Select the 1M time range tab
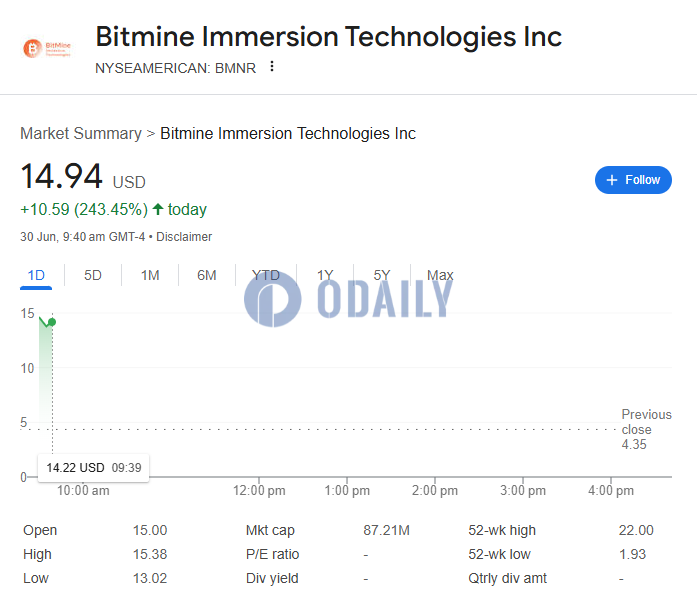 (x=150, y=275)
